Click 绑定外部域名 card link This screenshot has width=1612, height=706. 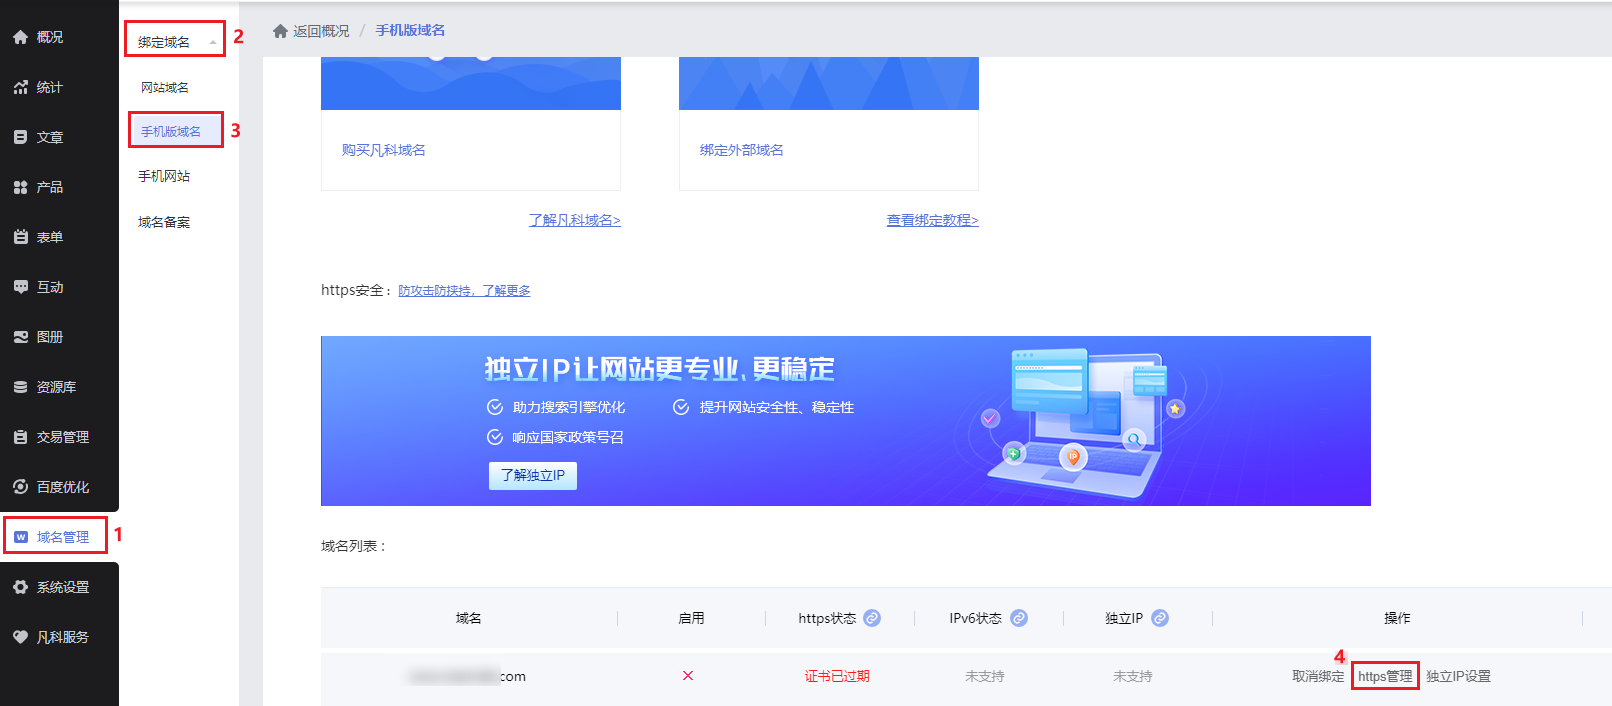(742, 150)
